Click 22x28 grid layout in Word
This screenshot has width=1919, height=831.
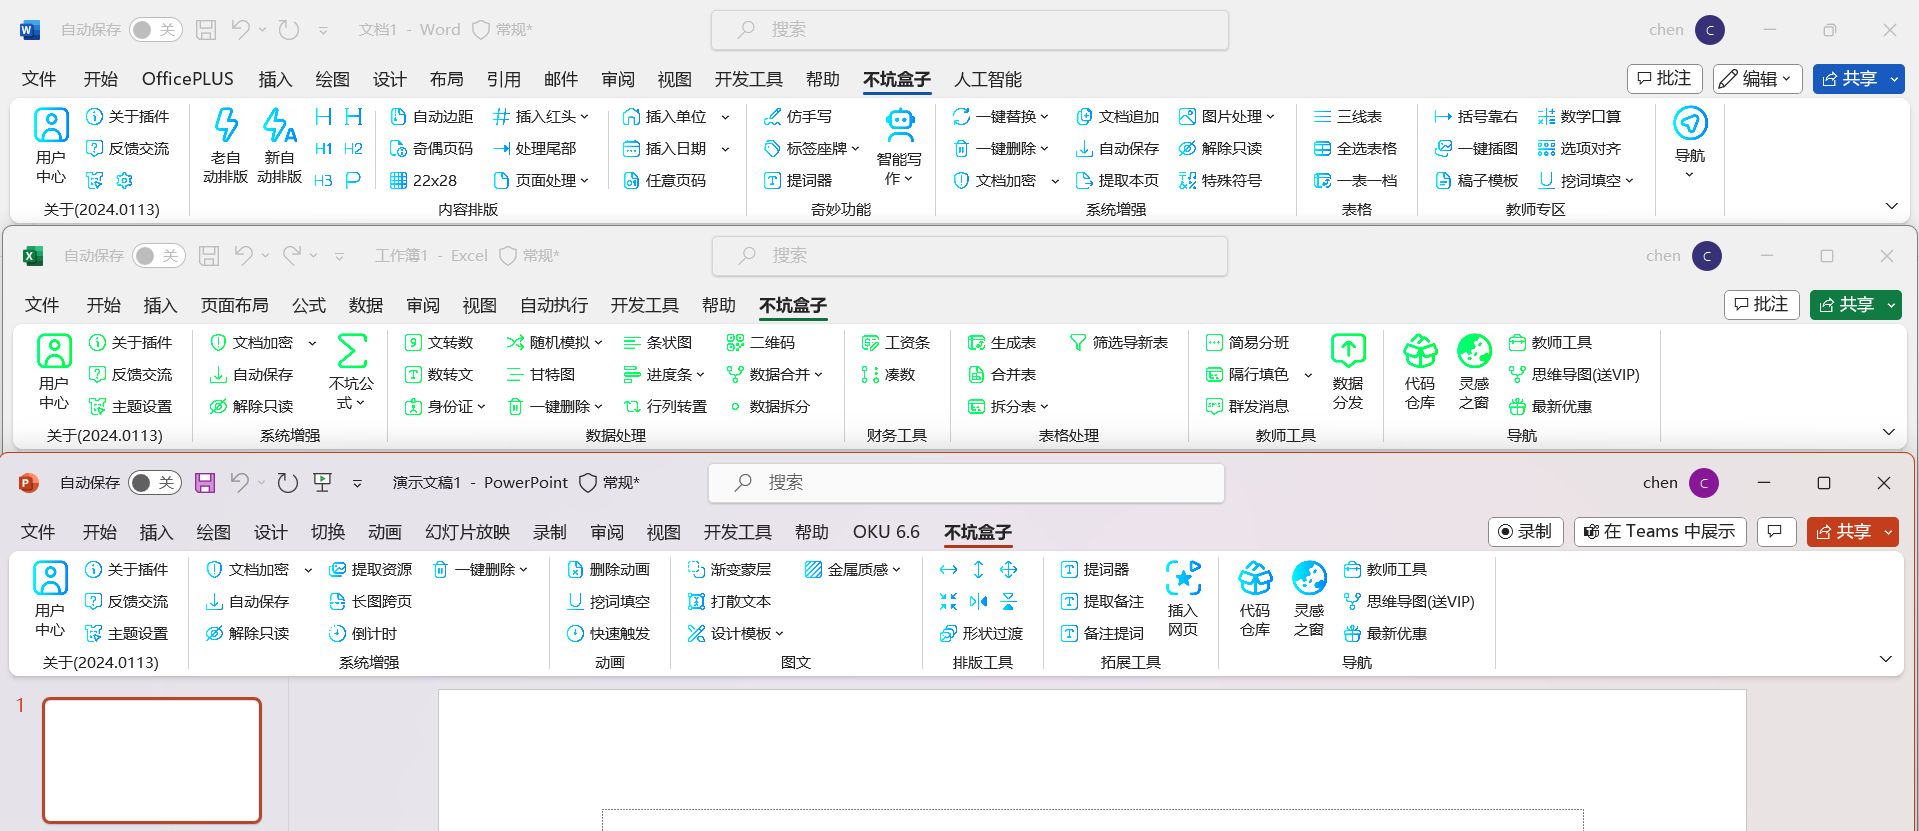pyautogui.click(x=424, y=180)
